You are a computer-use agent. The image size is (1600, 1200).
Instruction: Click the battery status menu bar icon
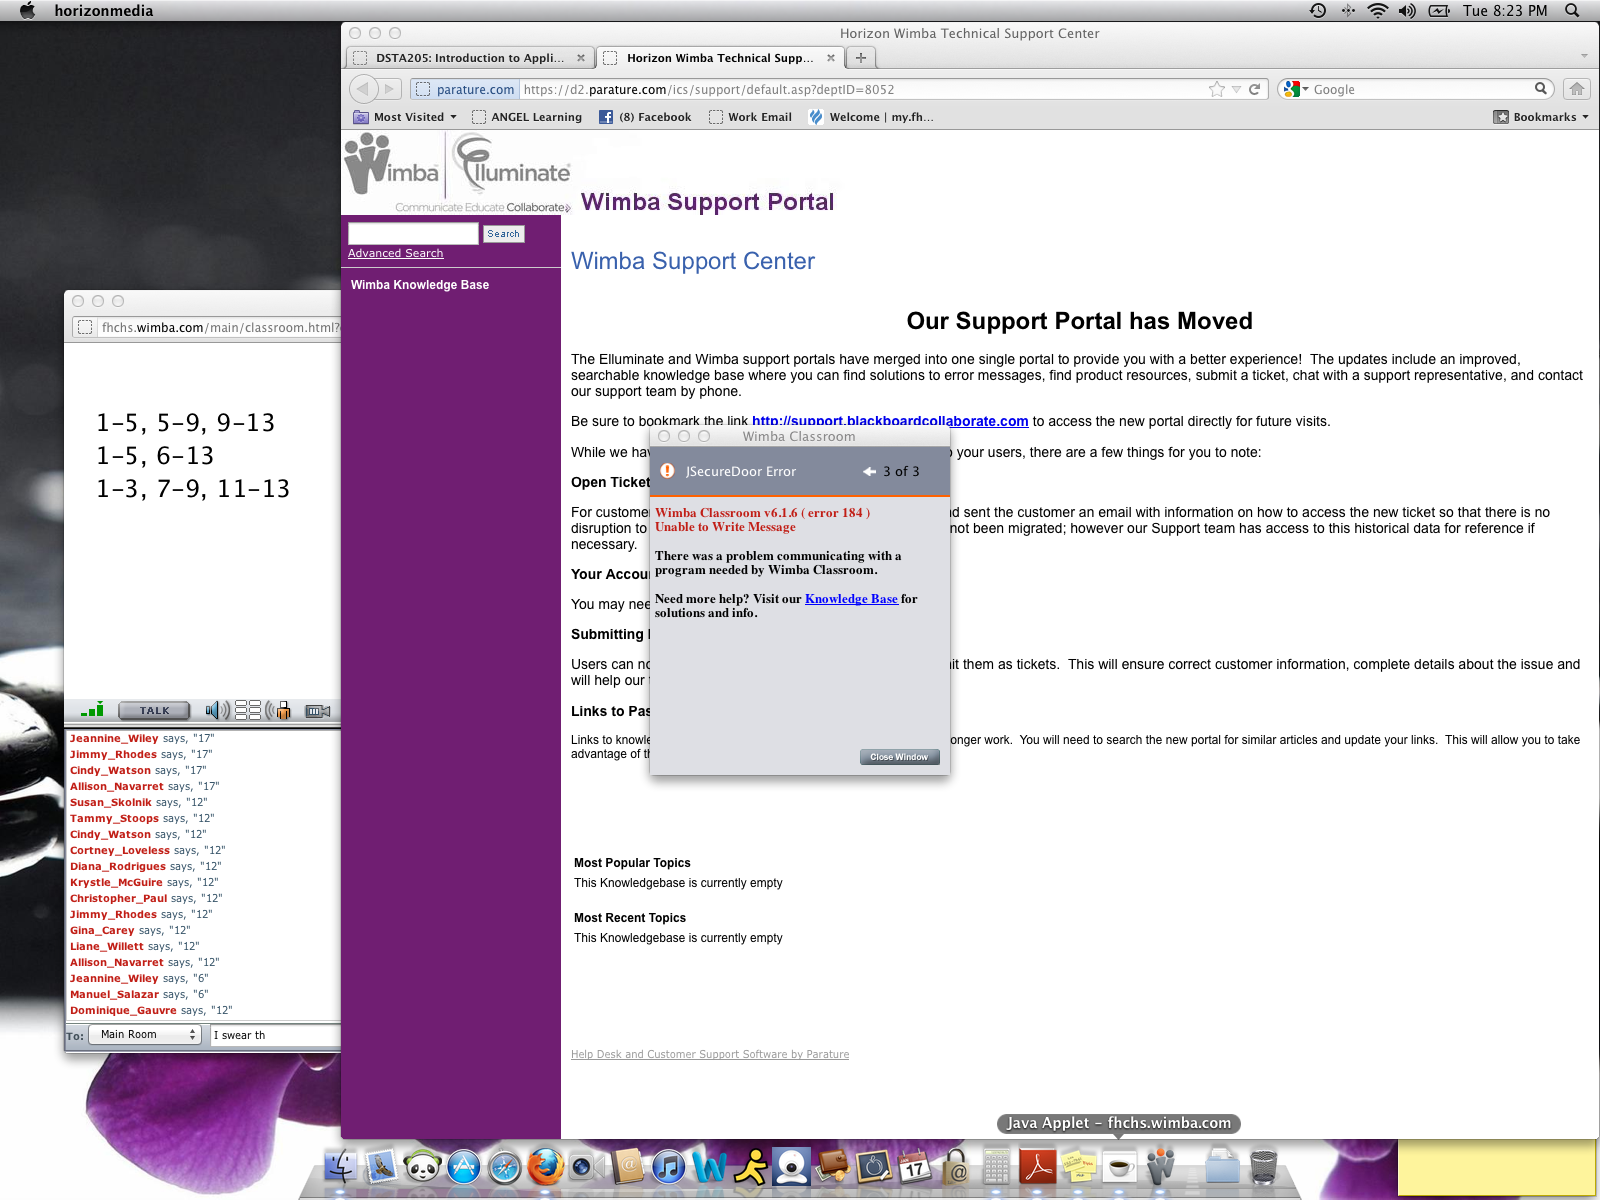coord(1439,11)
